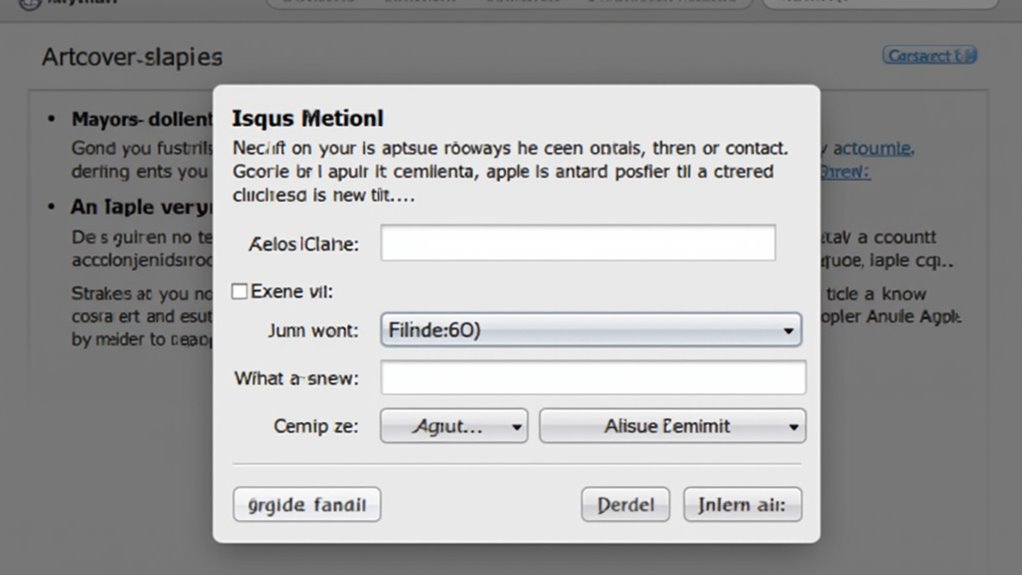Image resolution: width=1022 pixels, height=575 pixels.
Task: Click the search field in top toolbar
Action: click(880, 3)
